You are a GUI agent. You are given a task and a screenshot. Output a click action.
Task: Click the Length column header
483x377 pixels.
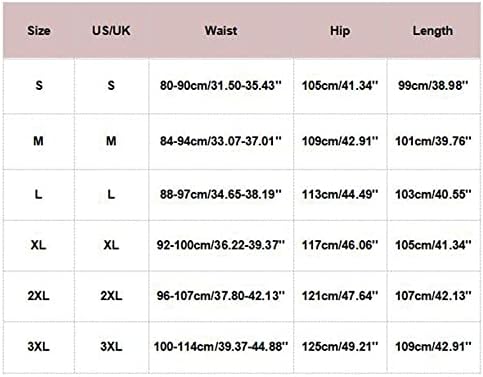pos(433,31)
